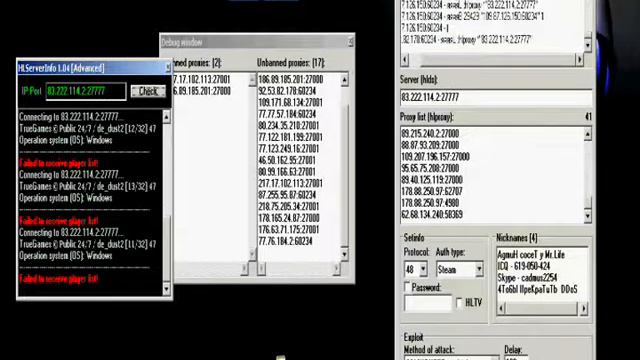Select unbanned proxy 176.63.71.175:27001

(289, 229)
